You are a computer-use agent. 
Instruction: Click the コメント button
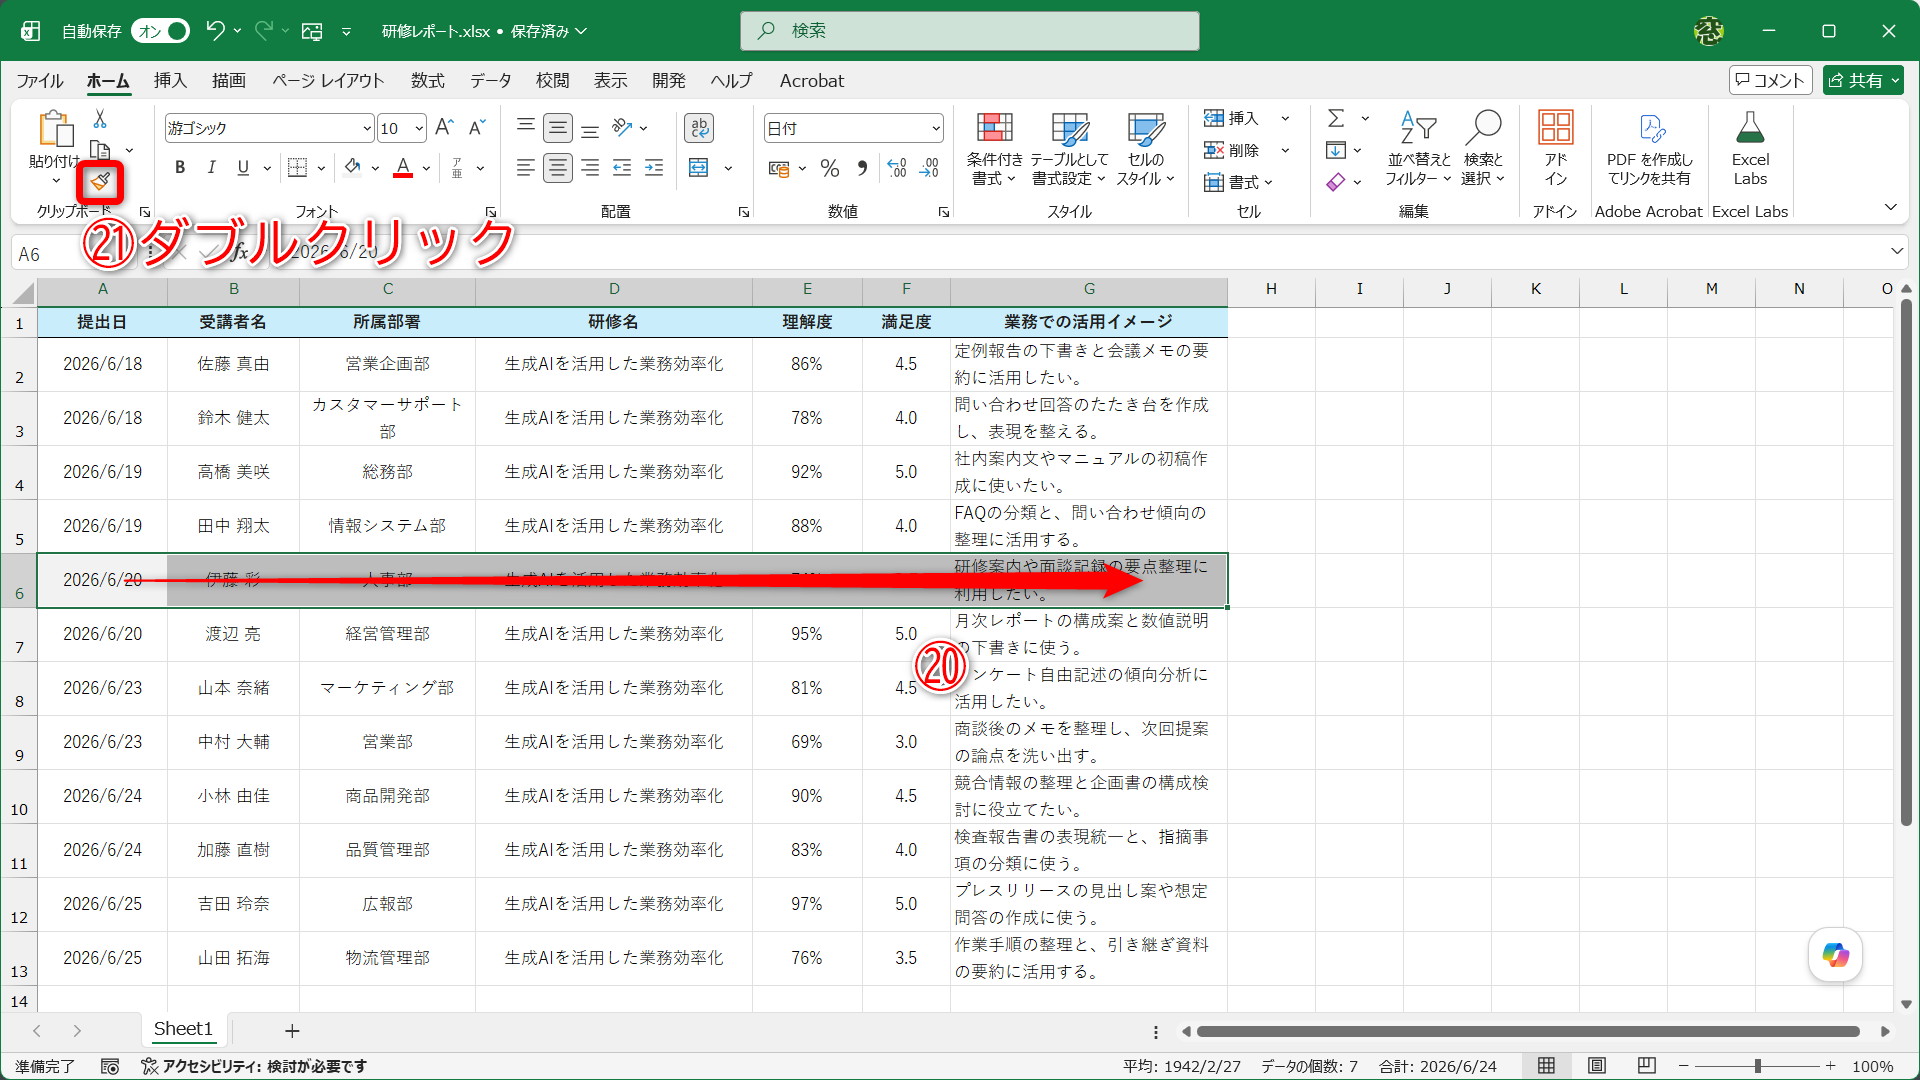click(1770, 81)
